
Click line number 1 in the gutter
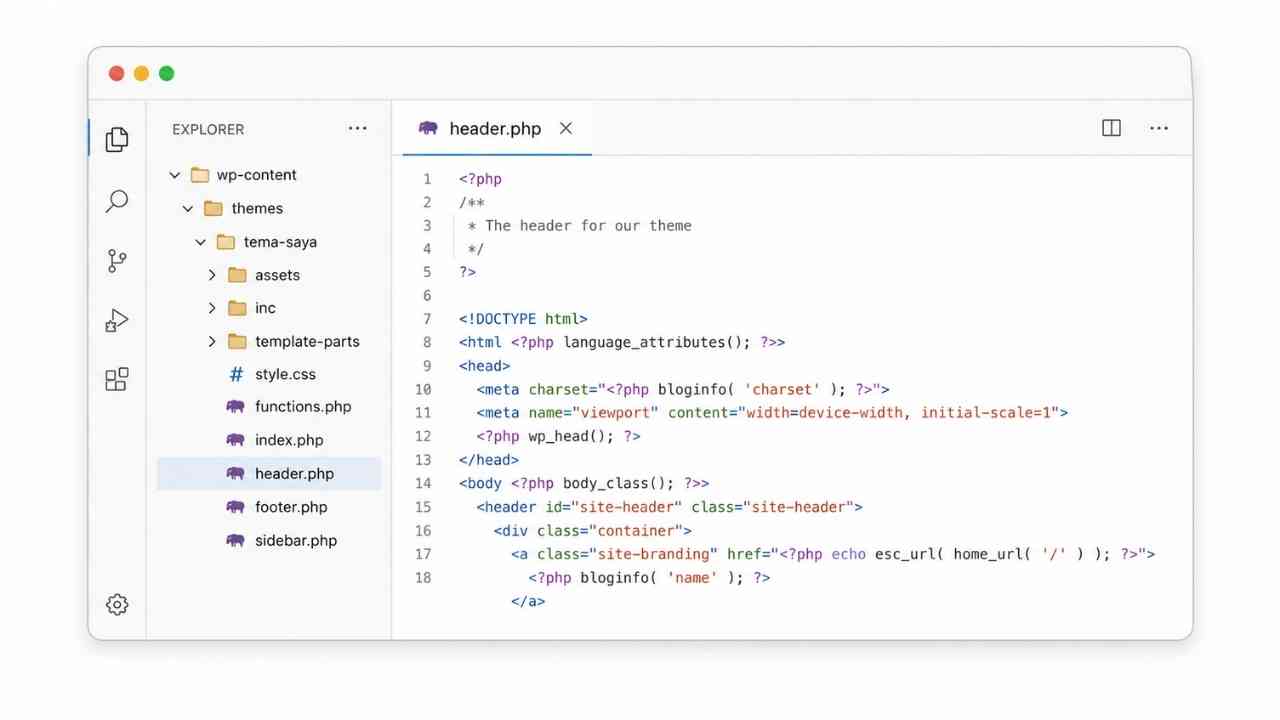pyautogui.click(x=427, y=179)
